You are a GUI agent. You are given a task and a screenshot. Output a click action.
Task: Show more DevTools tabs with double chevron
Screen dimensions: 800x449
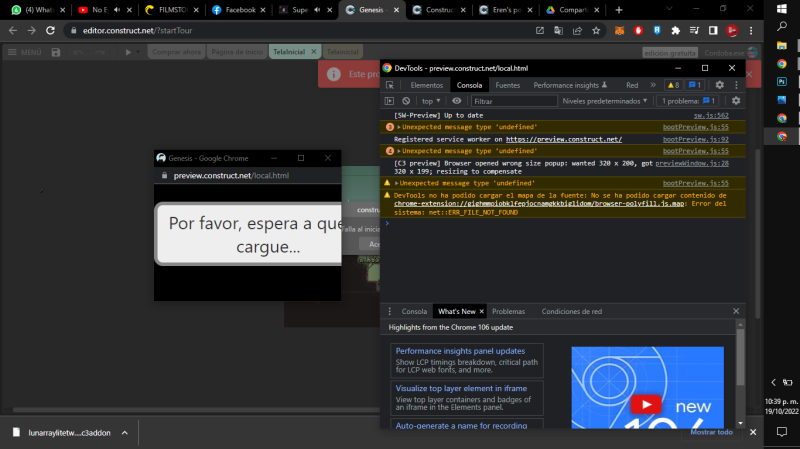tap(653, 85)
